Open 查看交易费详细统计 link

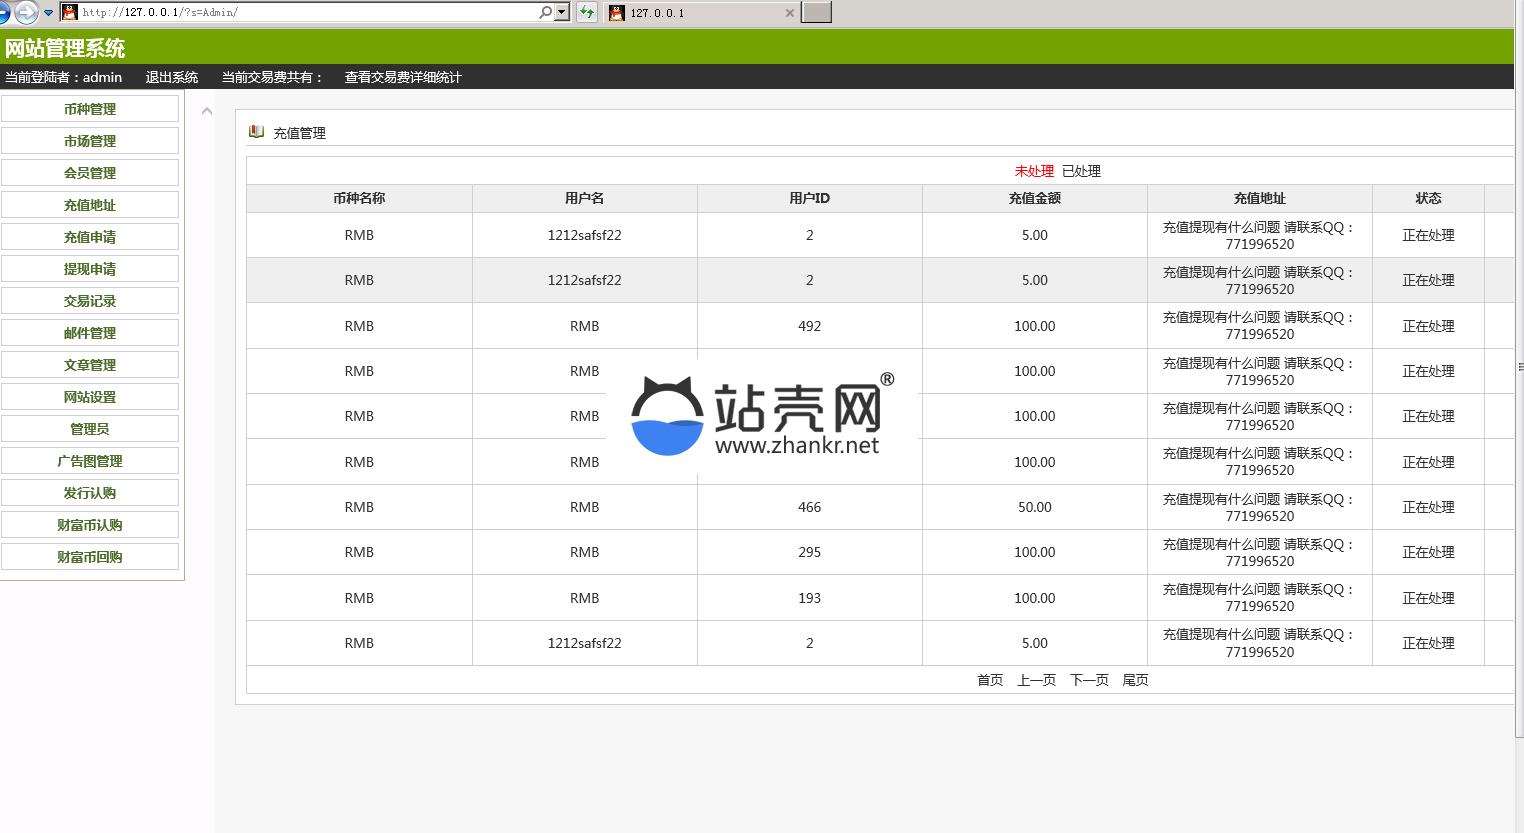pyautogui.click(x=403, y=77)
